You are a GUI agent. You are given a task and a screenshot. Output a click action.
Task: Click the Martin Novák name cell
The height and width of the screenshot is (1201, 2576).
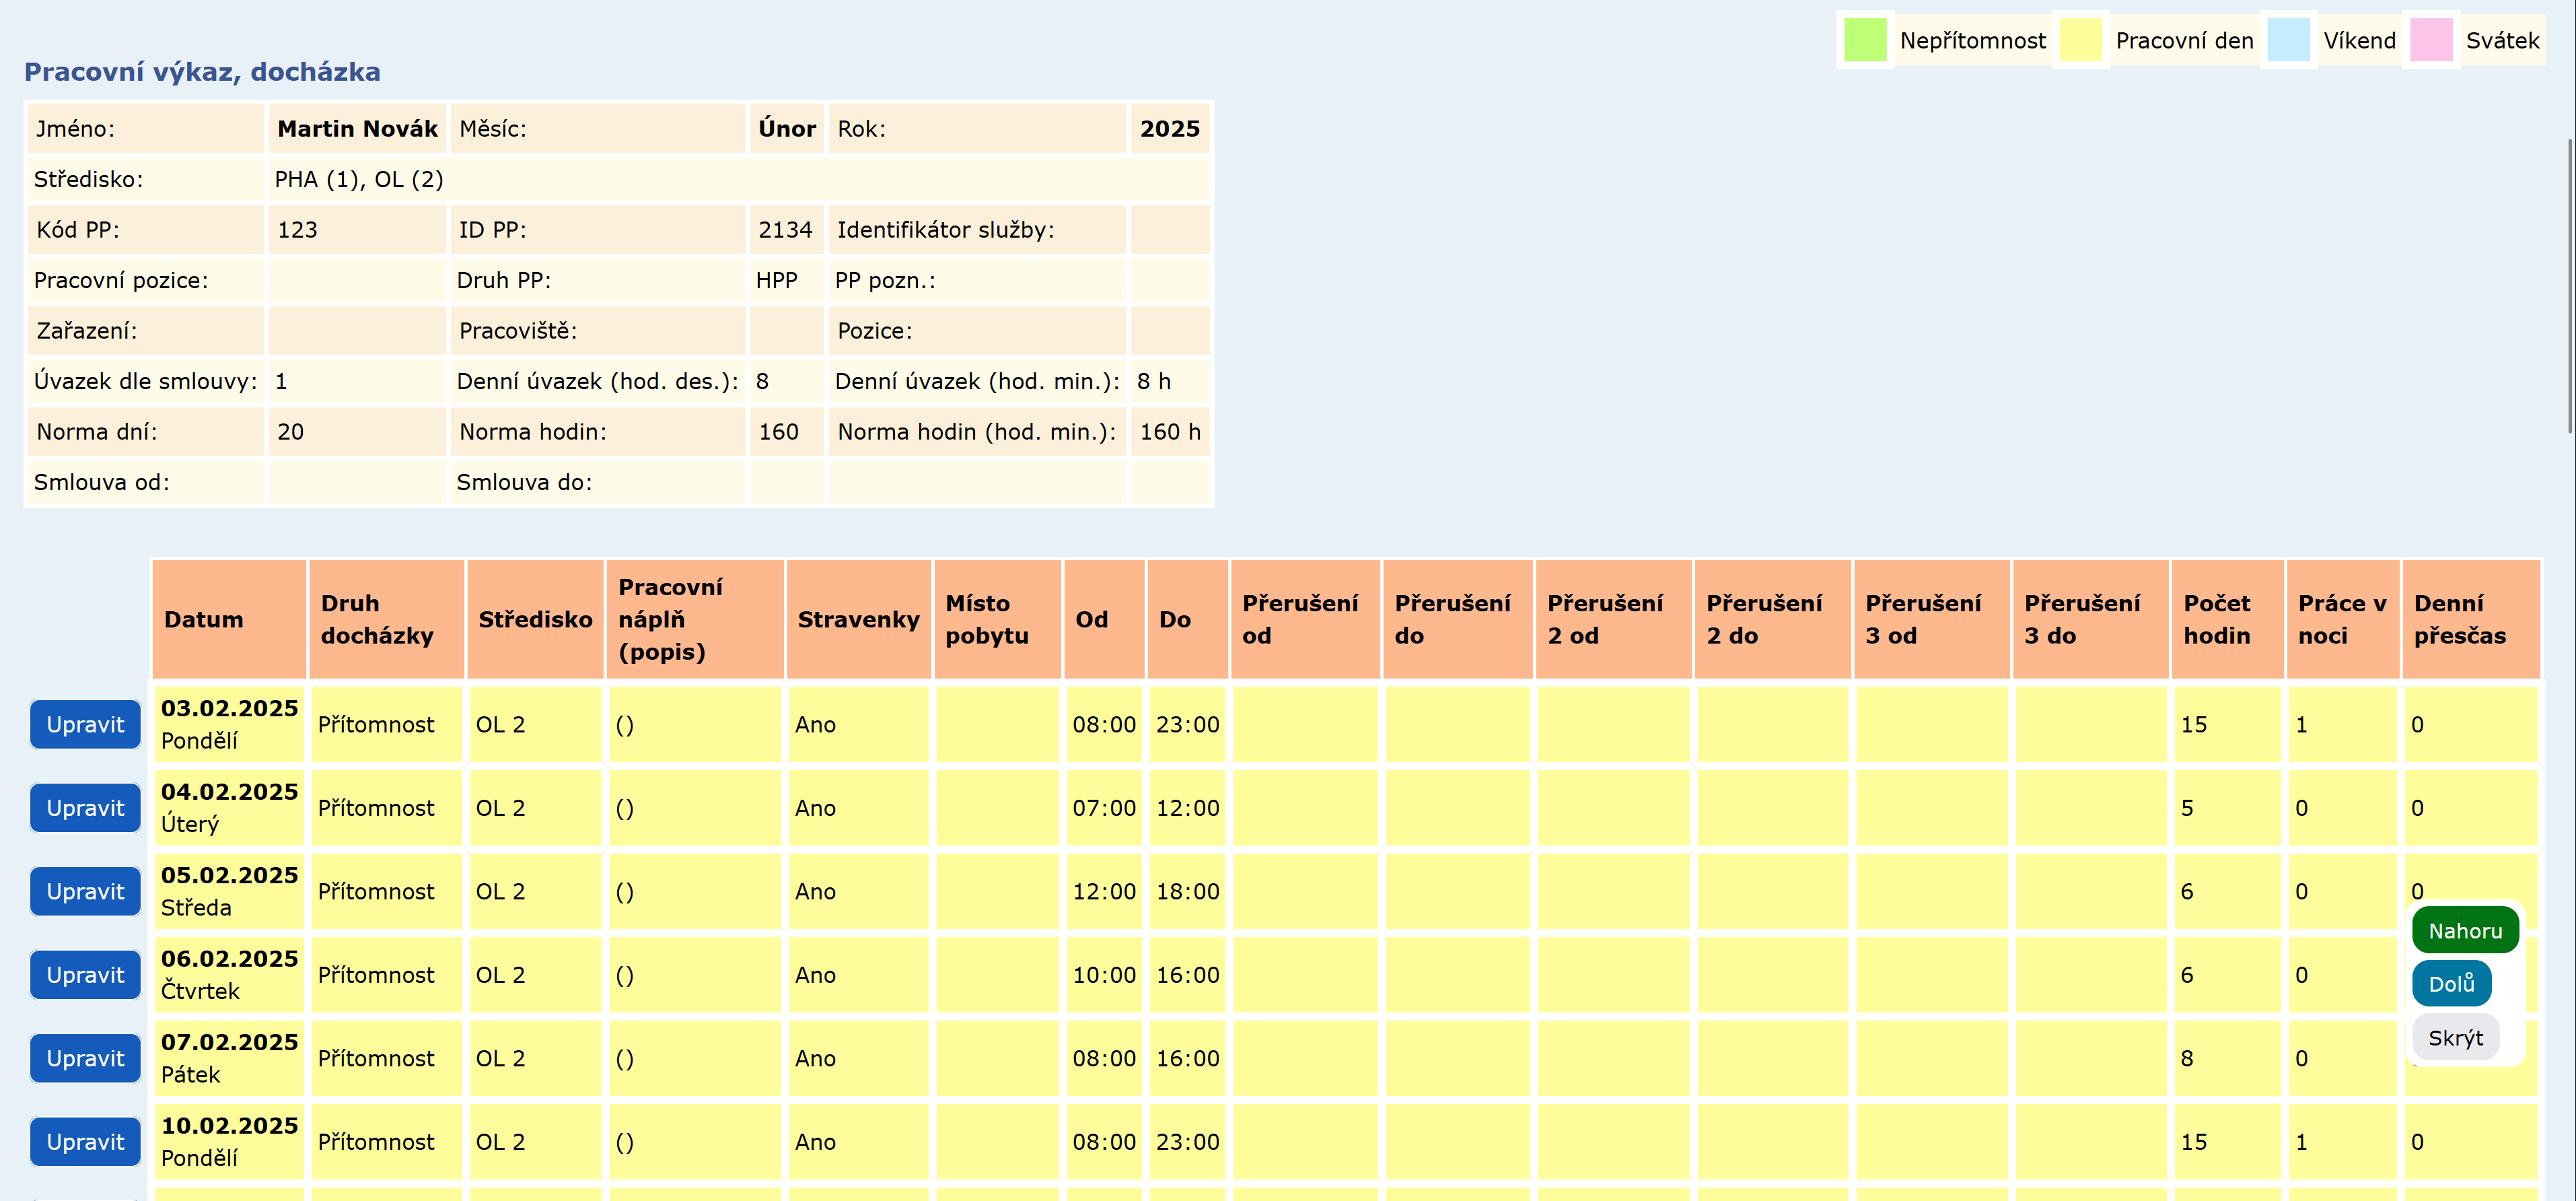pos(357,129)
